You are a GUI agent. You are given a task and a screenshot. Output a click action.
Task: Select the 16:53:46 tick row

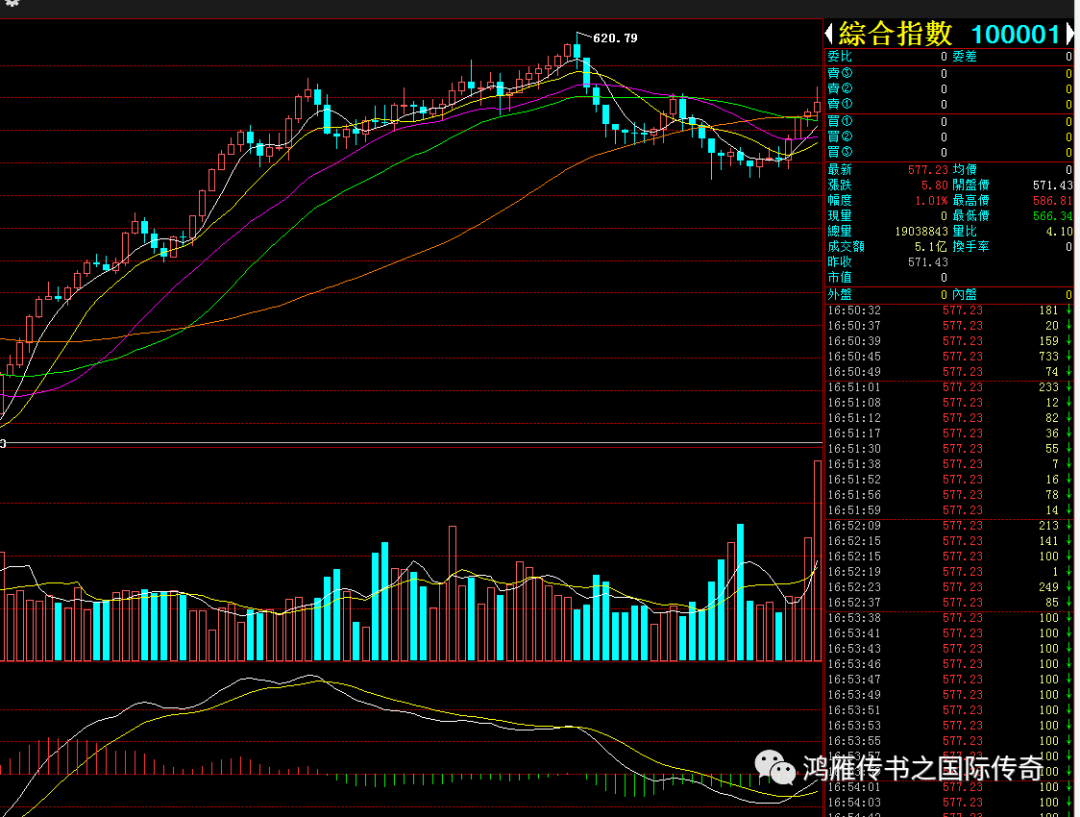click(x=949, y=664)
